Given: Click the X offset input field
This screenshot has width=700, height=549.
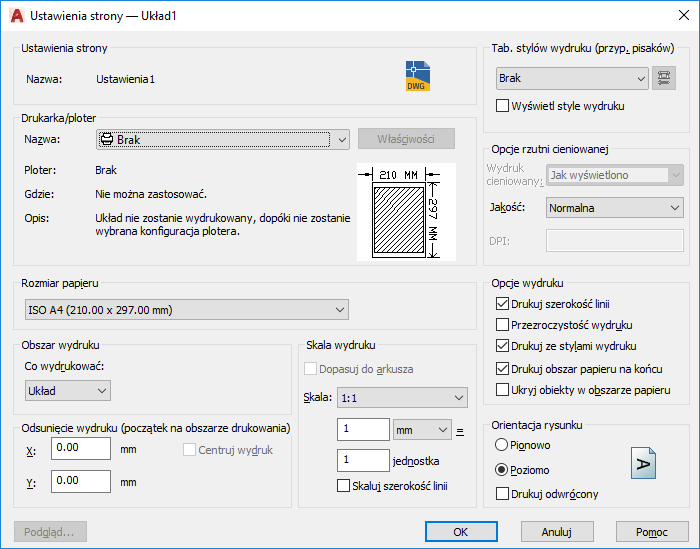Looking at the screenshot, I should 81,449.
